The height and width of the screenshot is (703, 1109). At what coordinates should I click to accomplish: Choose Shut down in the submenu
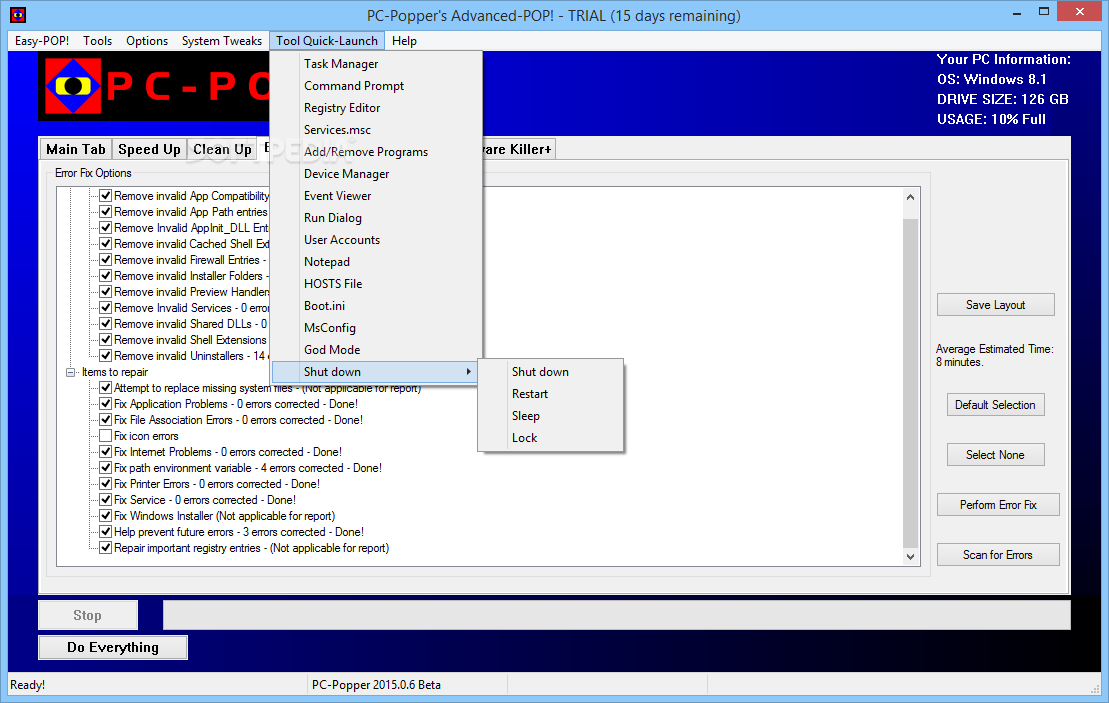tap(550, 371)
